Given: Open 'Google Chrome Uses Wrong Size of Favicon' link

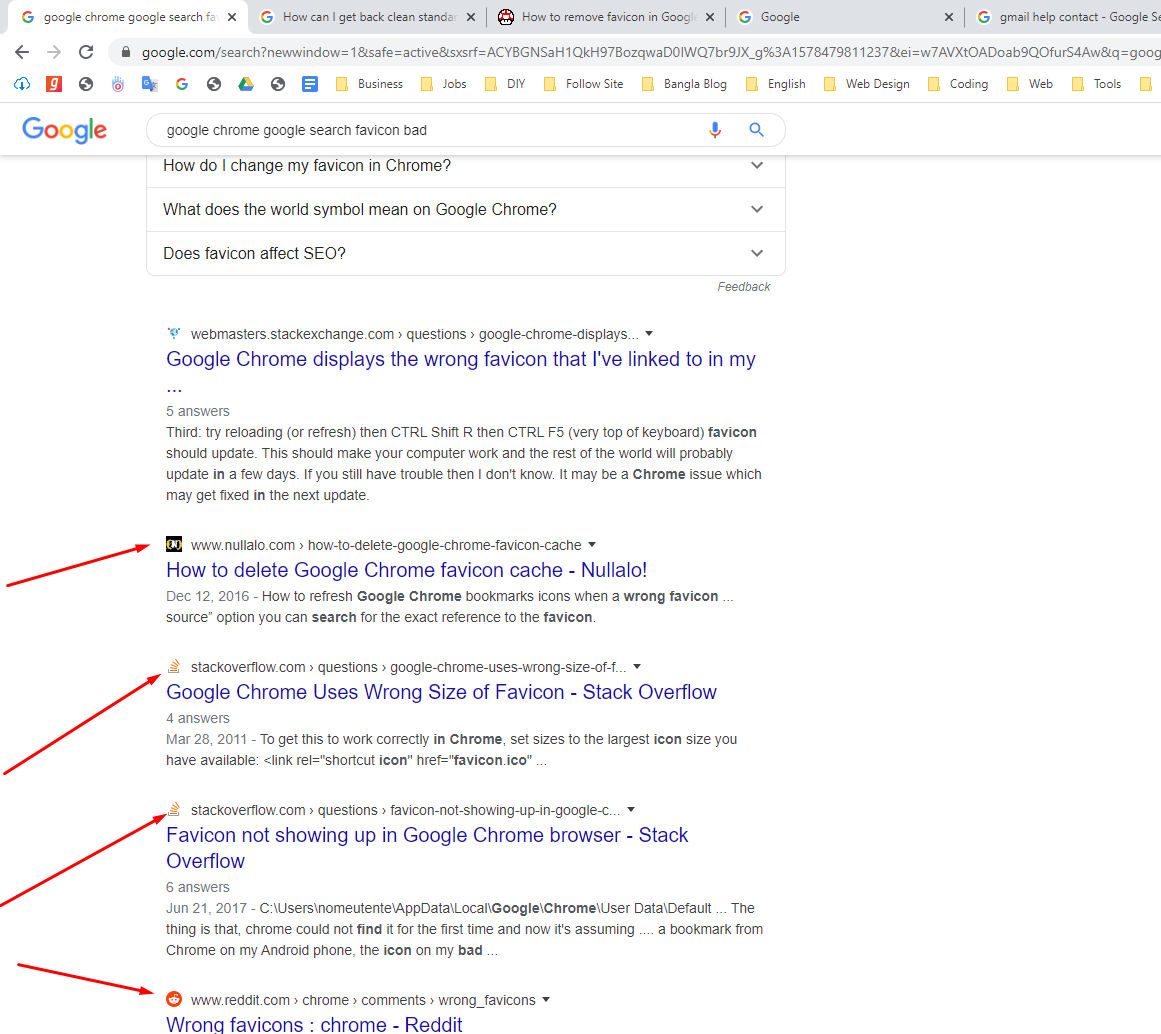Looking at the screenshot, I should [441, 692].
